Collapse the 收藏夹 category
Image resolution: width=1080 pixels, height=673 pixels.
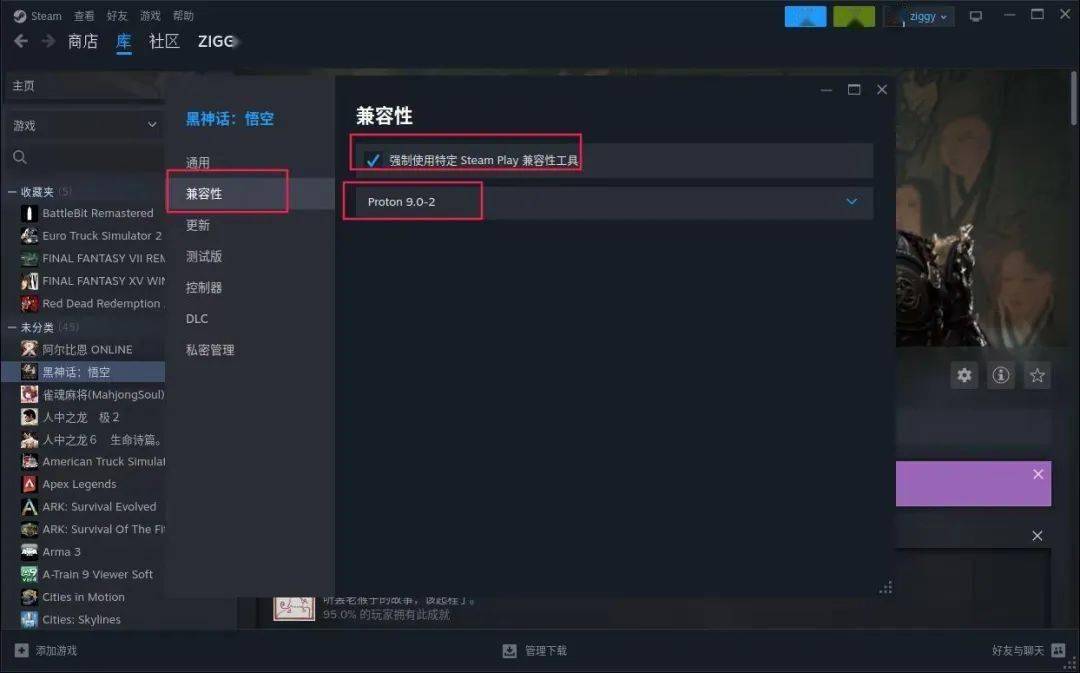pyautogui.click(x=12, y=192)
